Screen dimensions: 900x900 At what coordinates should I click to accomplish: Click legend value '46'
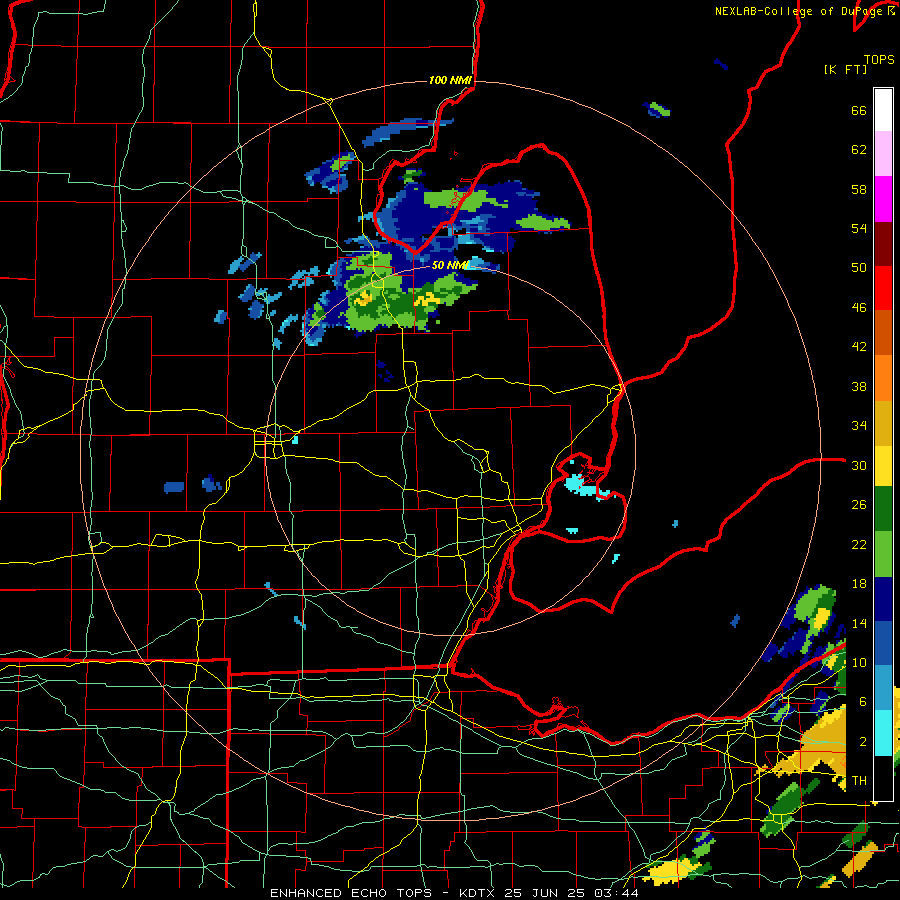pos(859,308)
